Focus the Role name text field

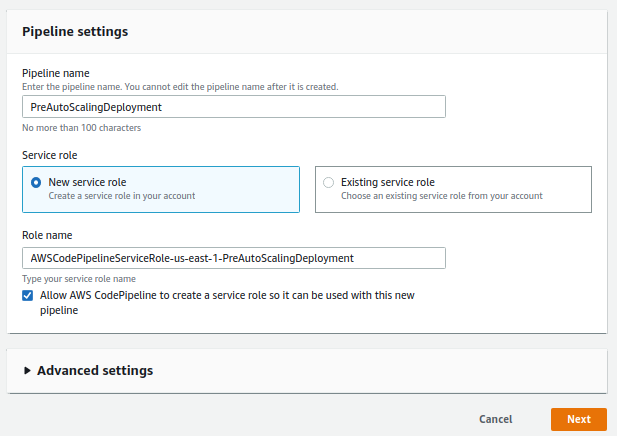[x=233, y=258]
